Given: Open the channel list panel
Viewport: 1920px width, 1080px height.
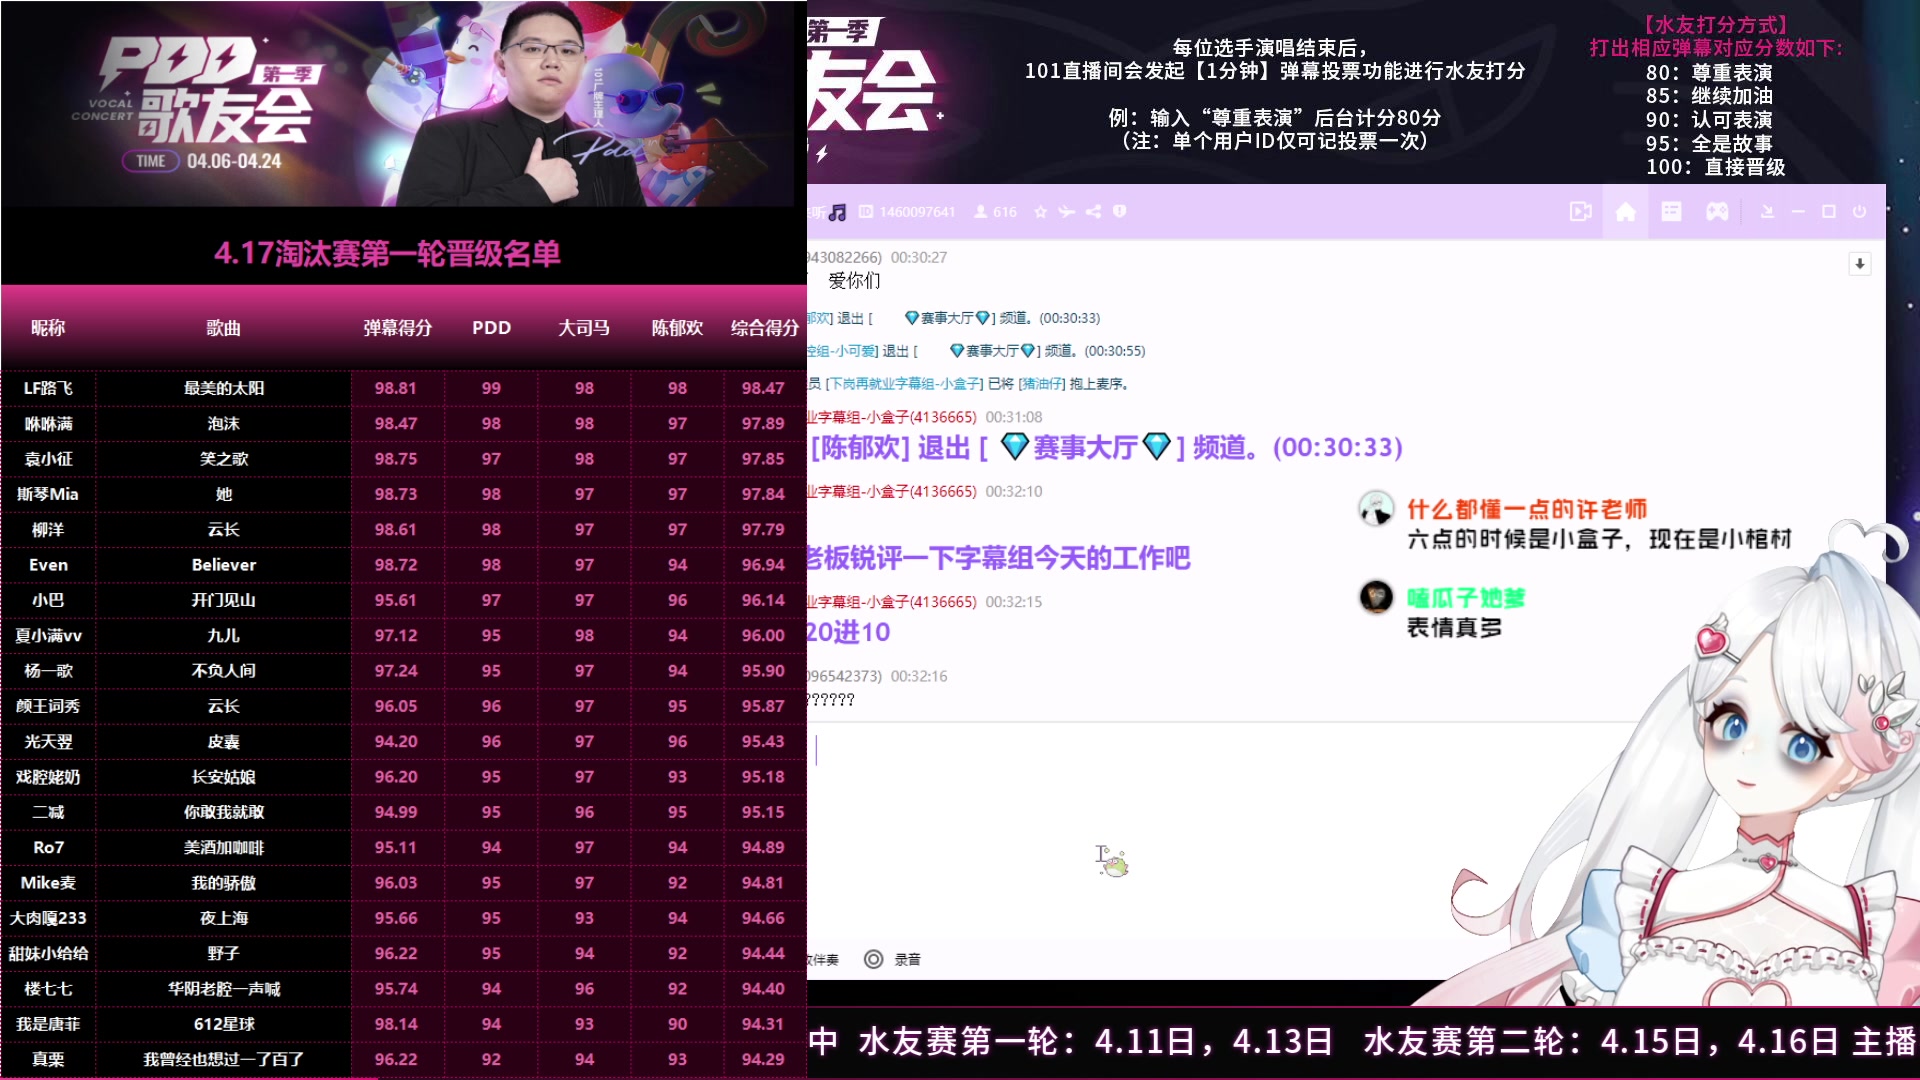Looking at the screenshot, I should [1671, 212].
